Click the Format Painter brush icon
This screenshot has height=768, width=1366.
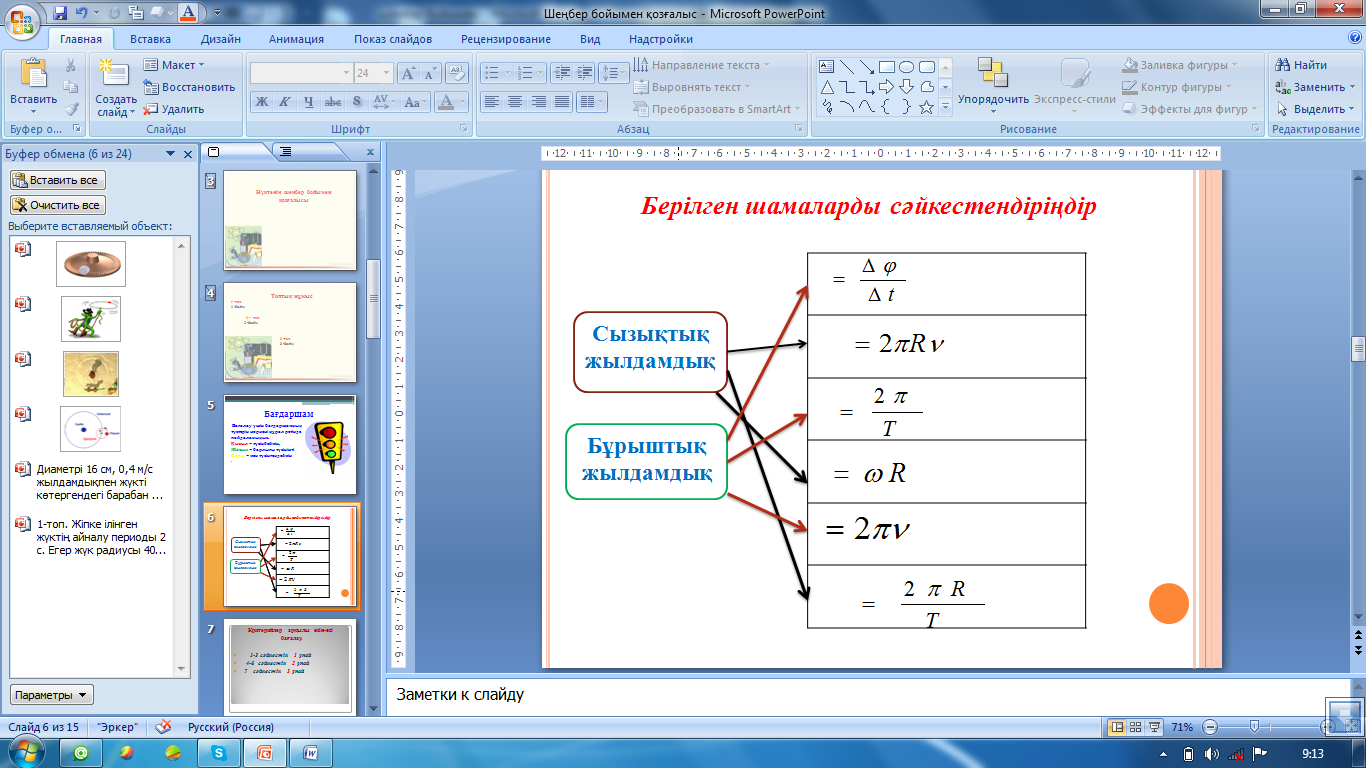[x=71, y=110]
